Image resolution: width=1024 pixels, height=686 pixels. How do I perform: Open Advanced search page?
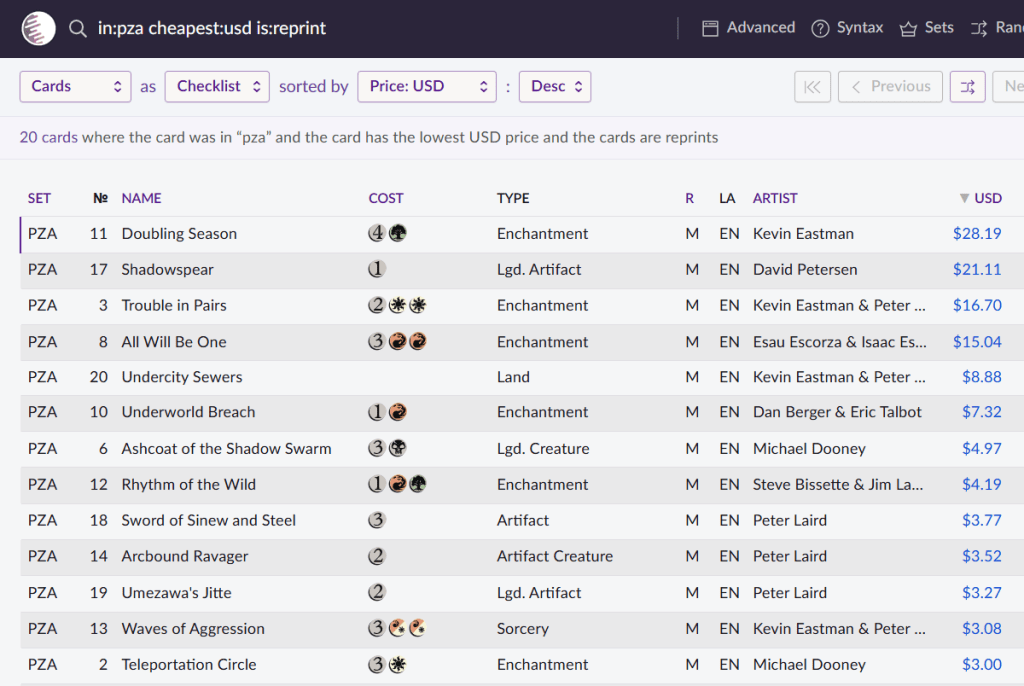click(749, 28)
